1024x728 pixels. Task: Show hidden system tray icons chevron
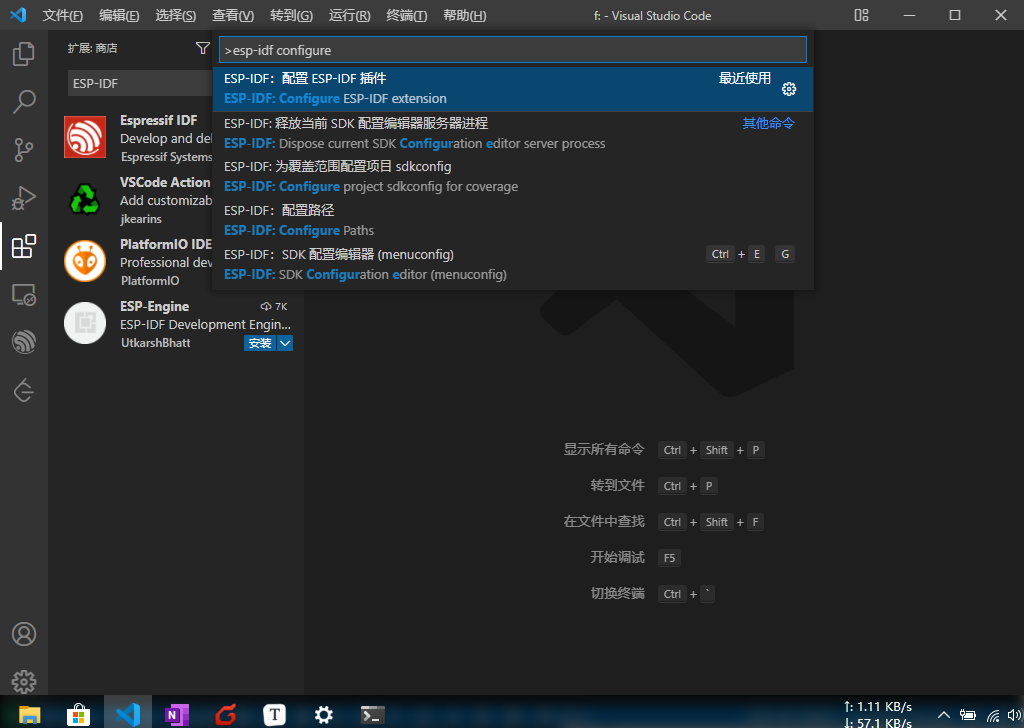944,715
